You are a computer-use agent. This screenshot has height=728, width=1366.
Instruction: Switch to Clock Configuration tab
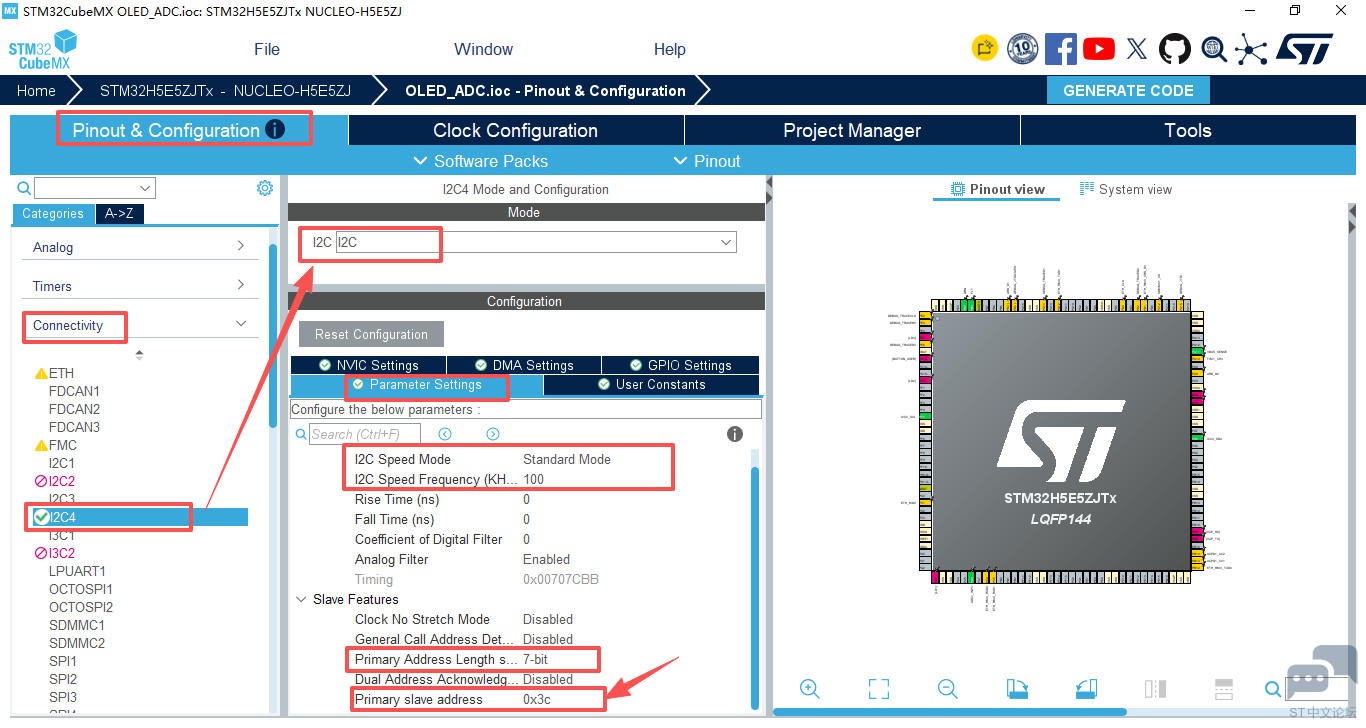pos(516,130)
